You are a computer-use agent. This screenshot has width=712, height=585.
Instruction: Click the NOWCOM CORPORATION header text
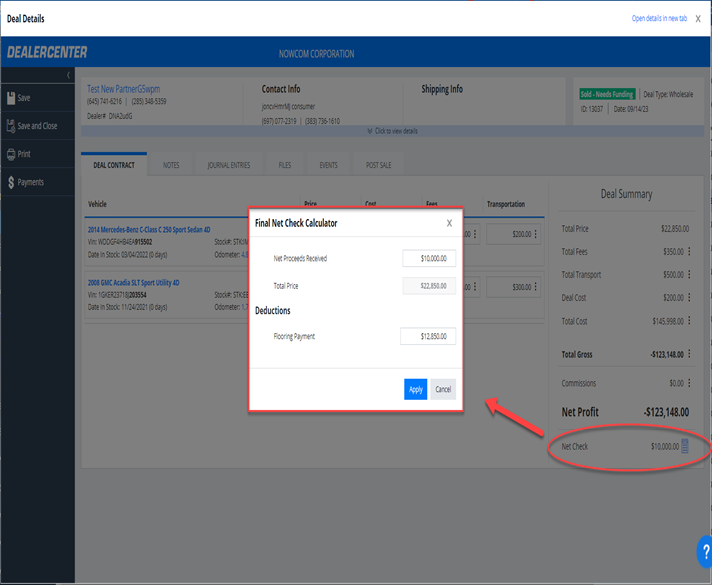(316, 54)
